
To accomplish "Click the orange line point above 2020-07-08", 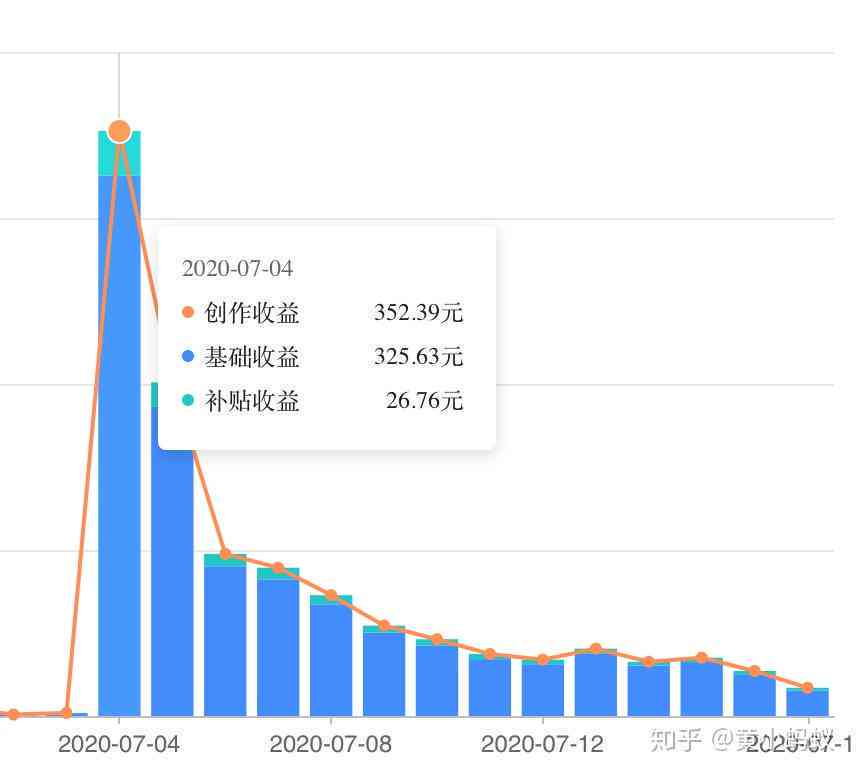I will pyautogui.click(x=331, y=596).
